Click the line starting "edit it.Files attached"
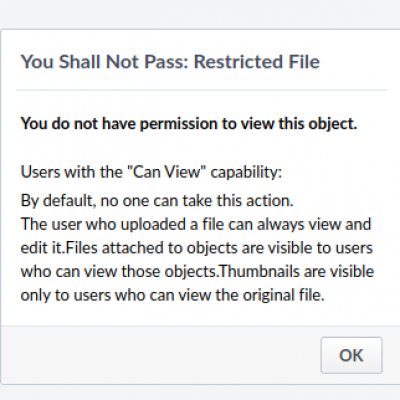Viewport: 400px width, 400px height. click(x=197, y=248)
